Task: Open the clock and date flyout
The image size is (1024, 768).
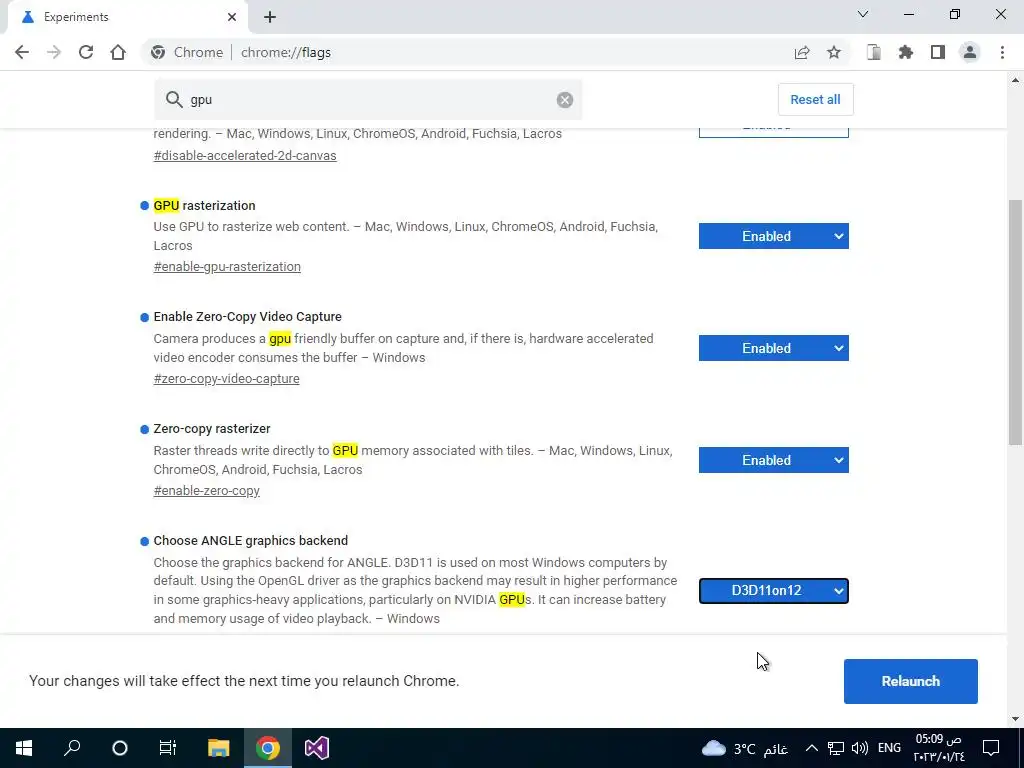Action: [x=938, y=748]
